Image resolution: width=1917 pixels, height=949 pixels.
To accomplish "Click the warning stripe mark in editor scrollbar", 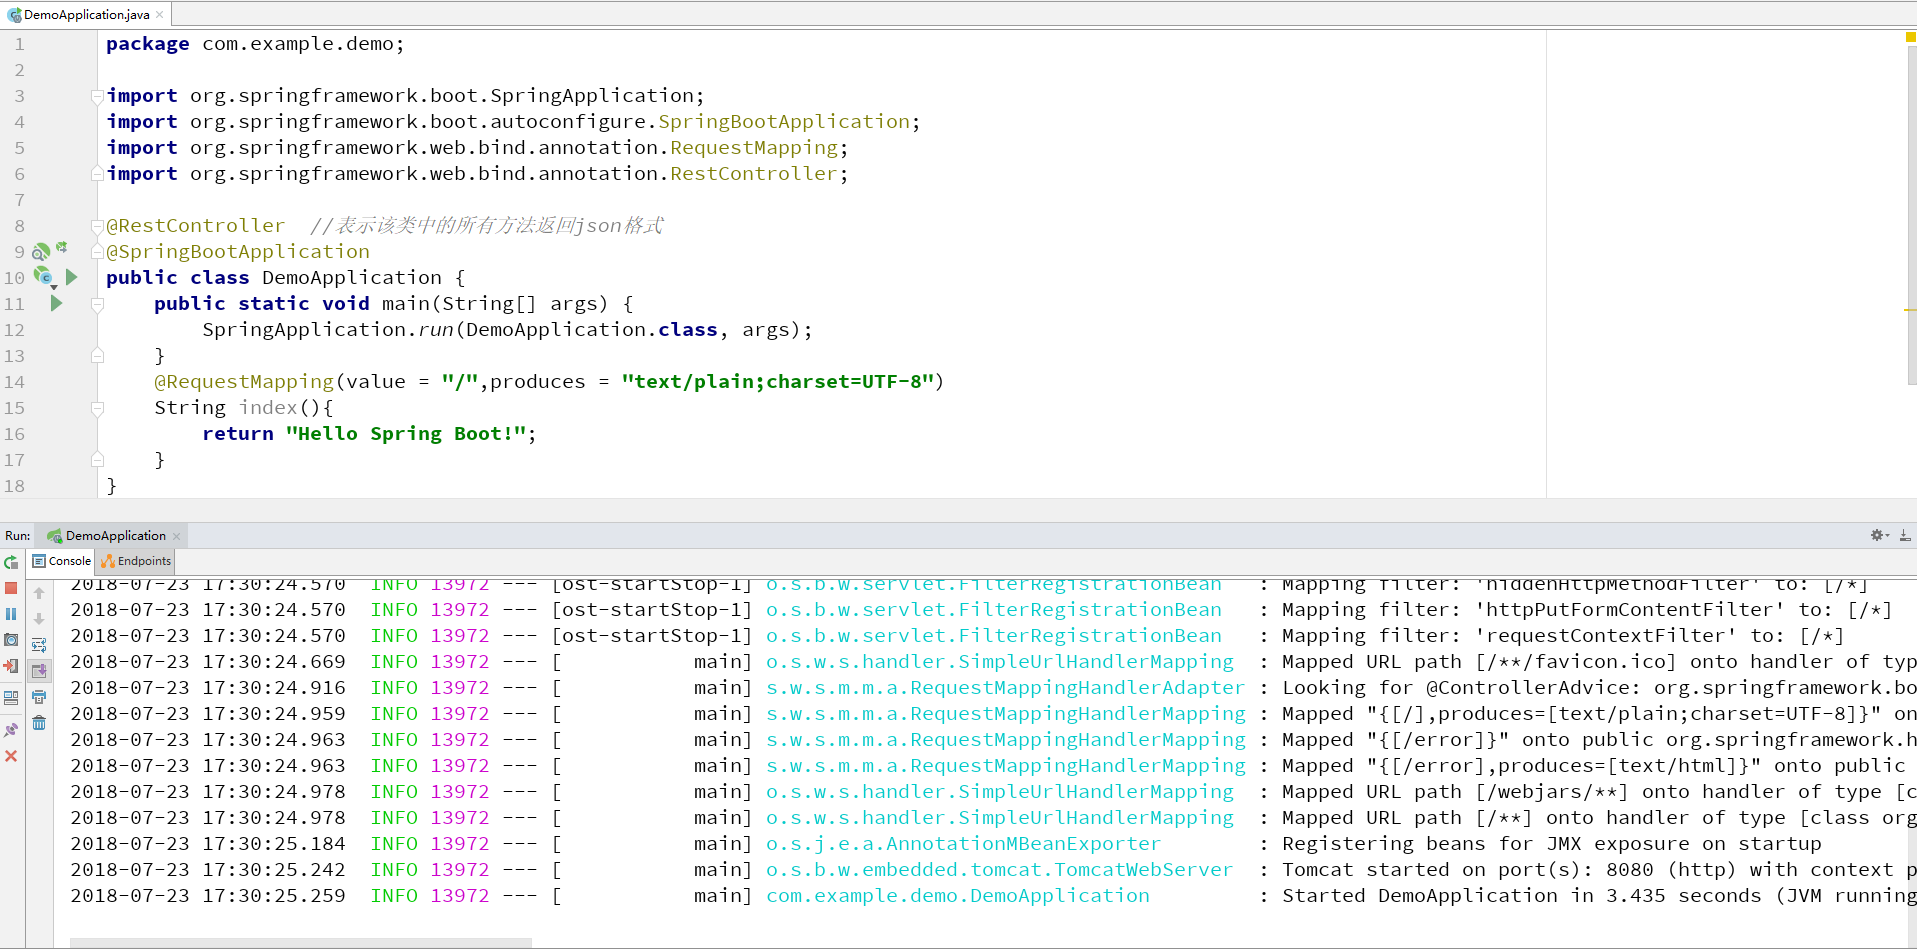I will [1910, 310].
